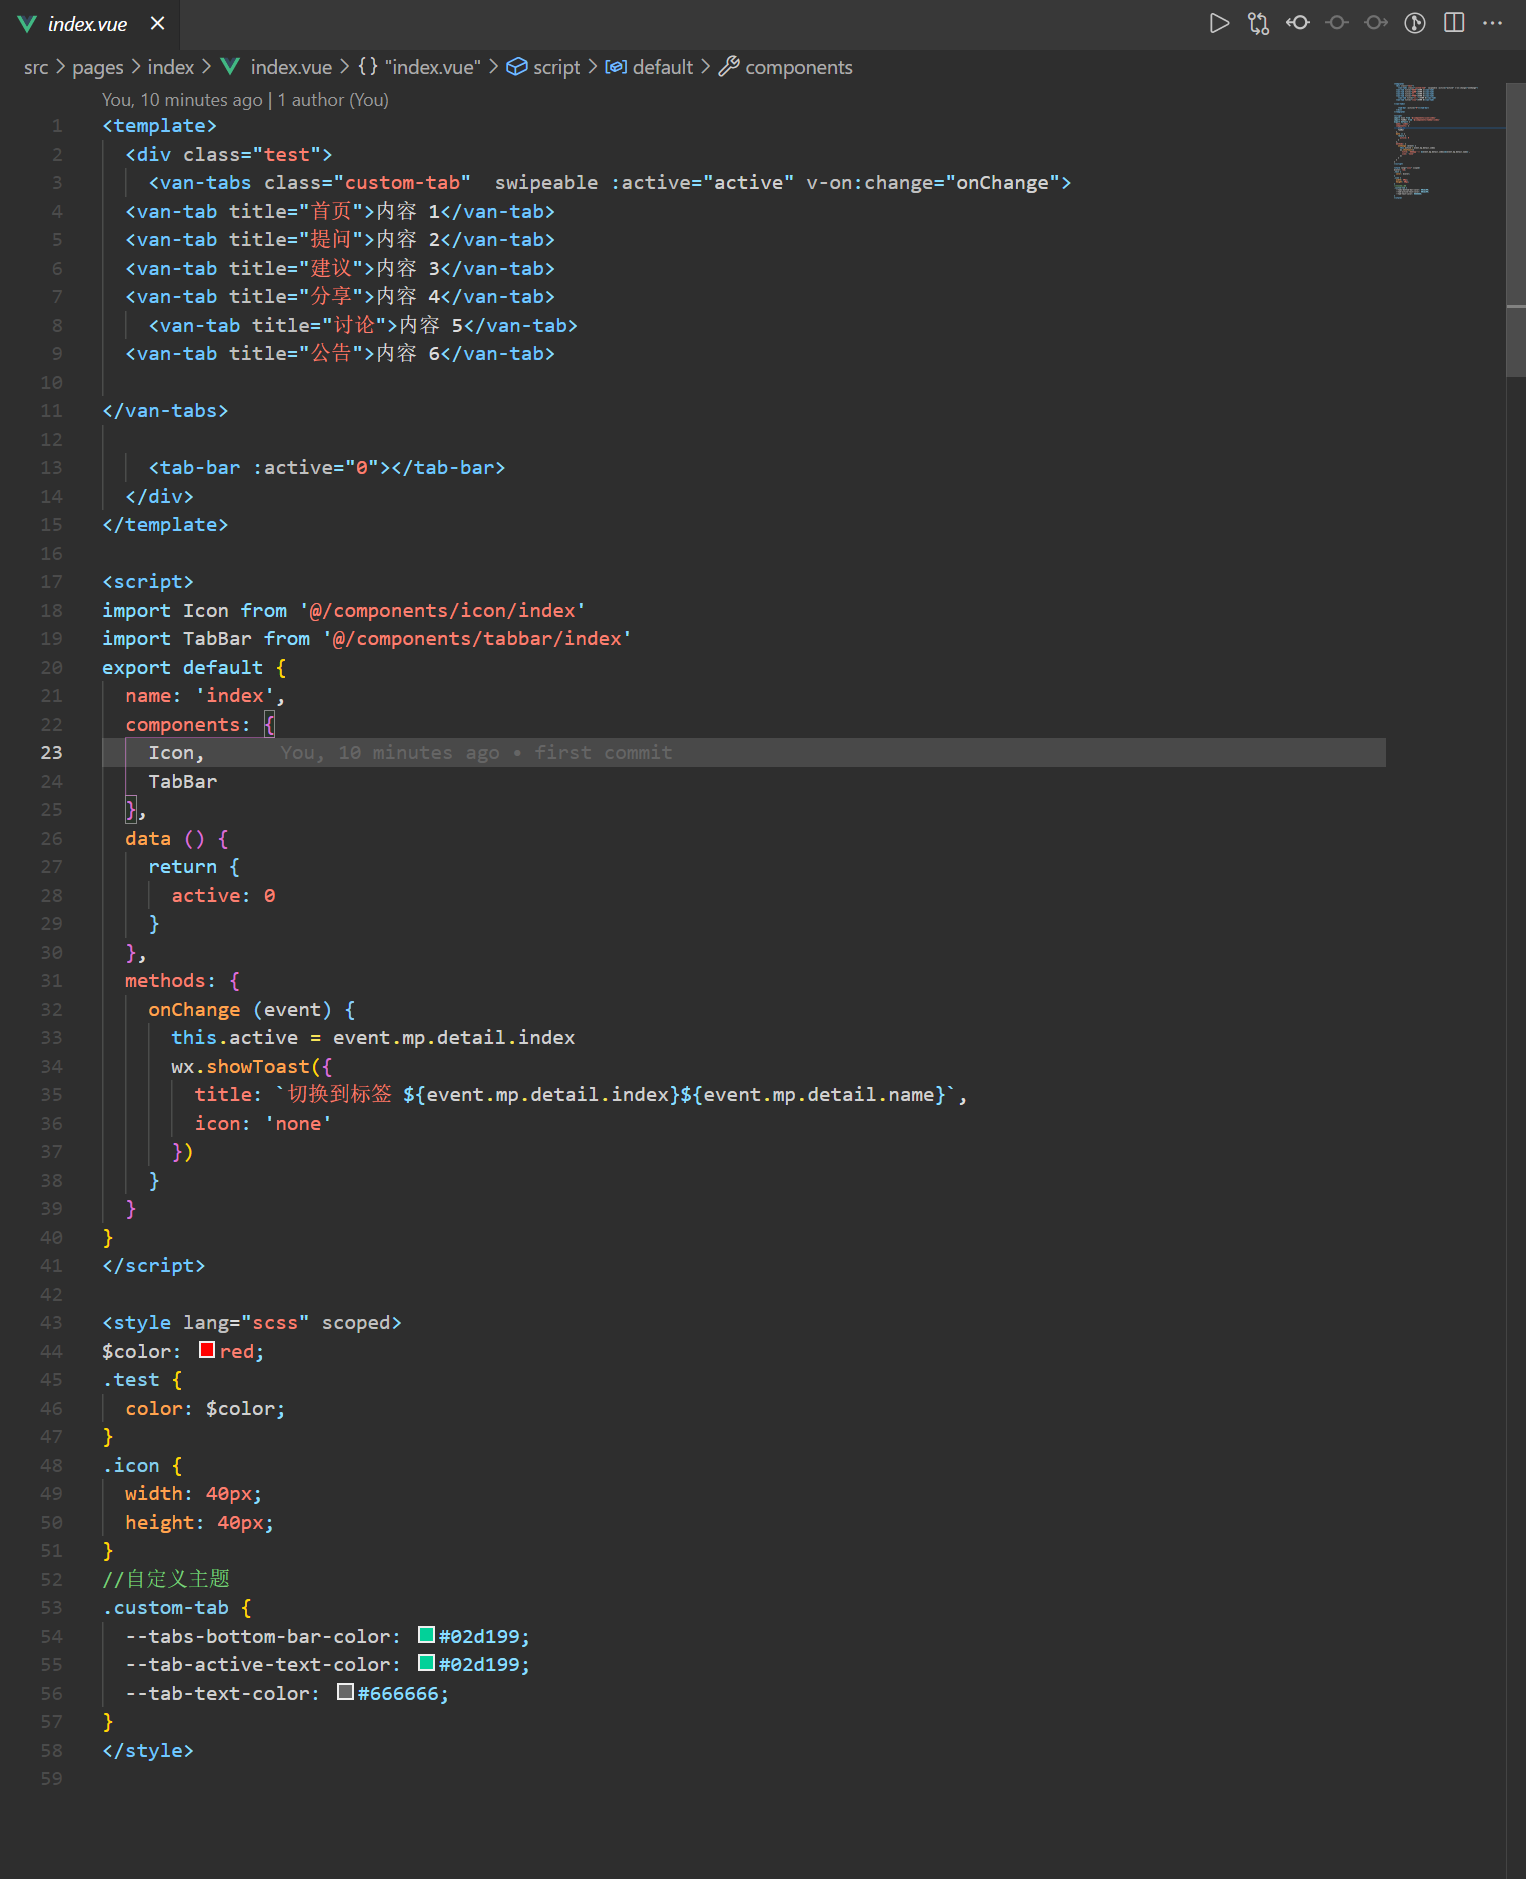Close the index.vue tab

click(x=157, y=23)
